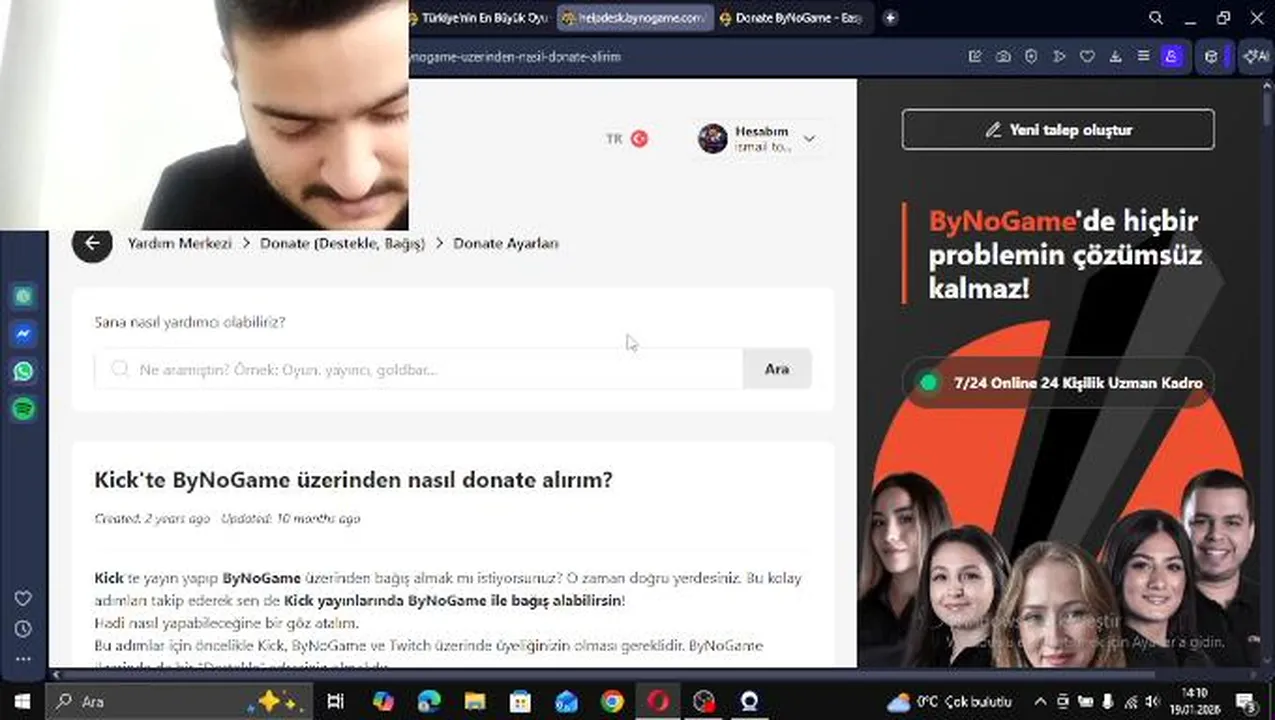Show hidden system tray icons chevron

coord(1040,701)
